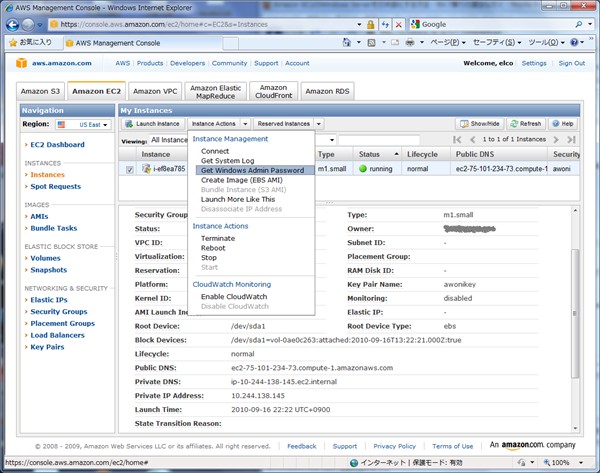Click the details pane vertical scrollbar thumb
This screenshot has height=473, width=600.
575,313
